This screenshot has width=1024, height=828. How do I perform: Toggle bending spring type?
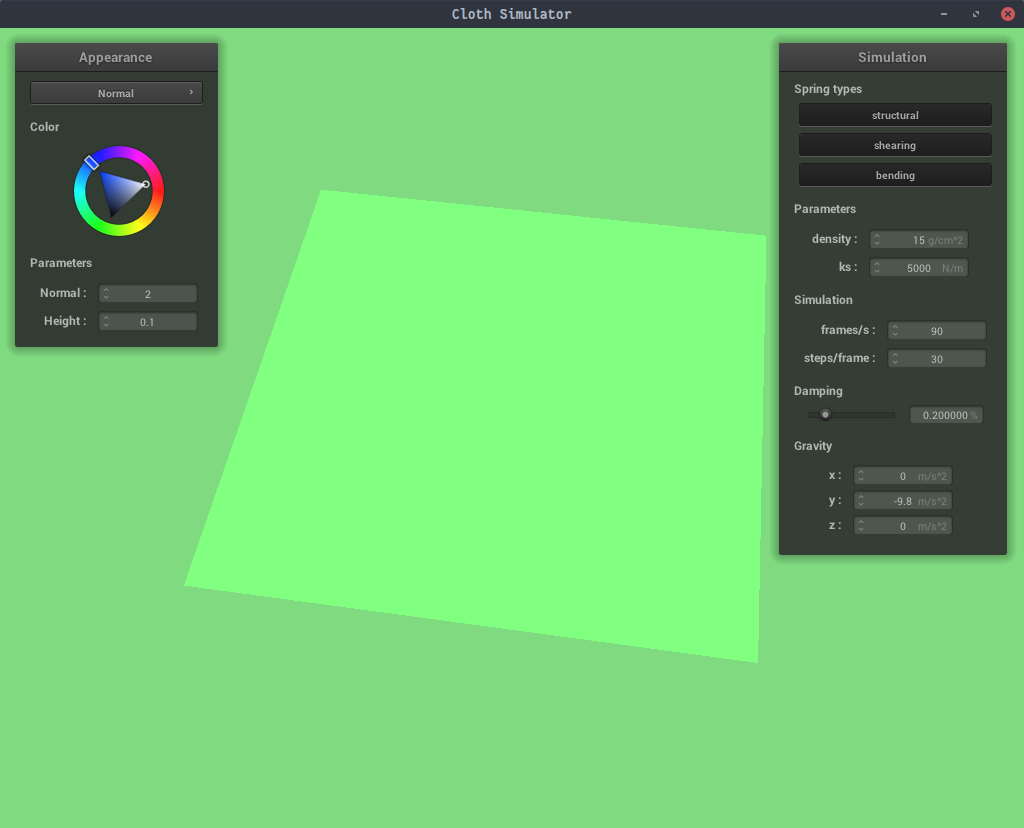pos(895,175)
